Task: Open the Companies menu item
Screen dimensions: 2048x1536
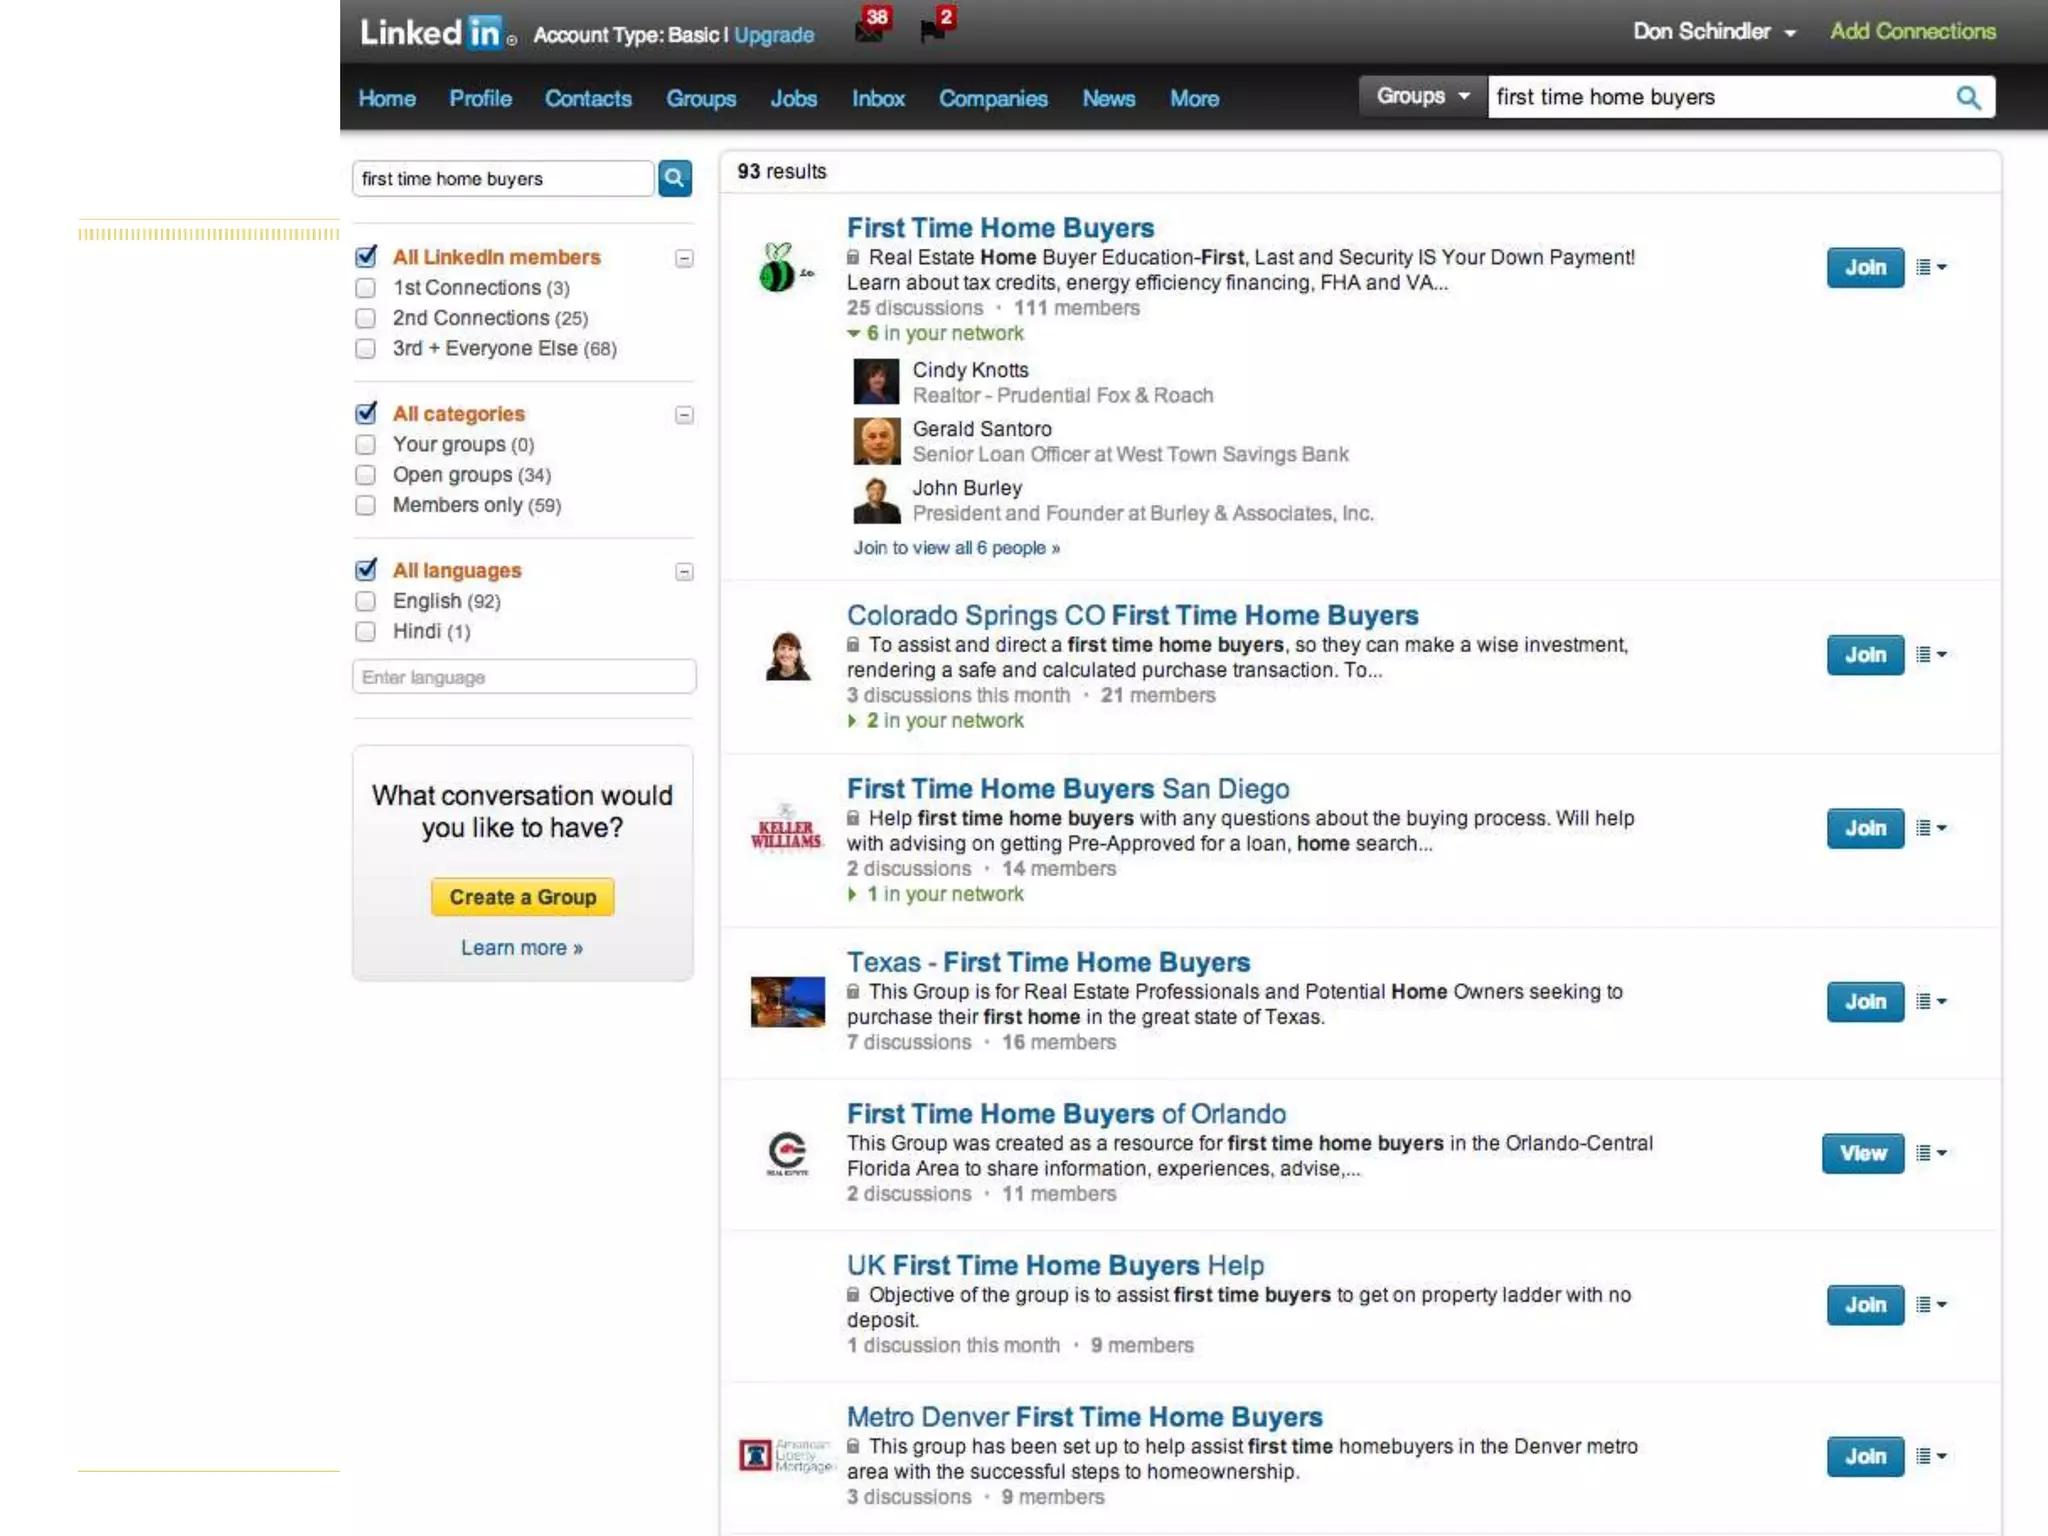Action: (992, 98)
